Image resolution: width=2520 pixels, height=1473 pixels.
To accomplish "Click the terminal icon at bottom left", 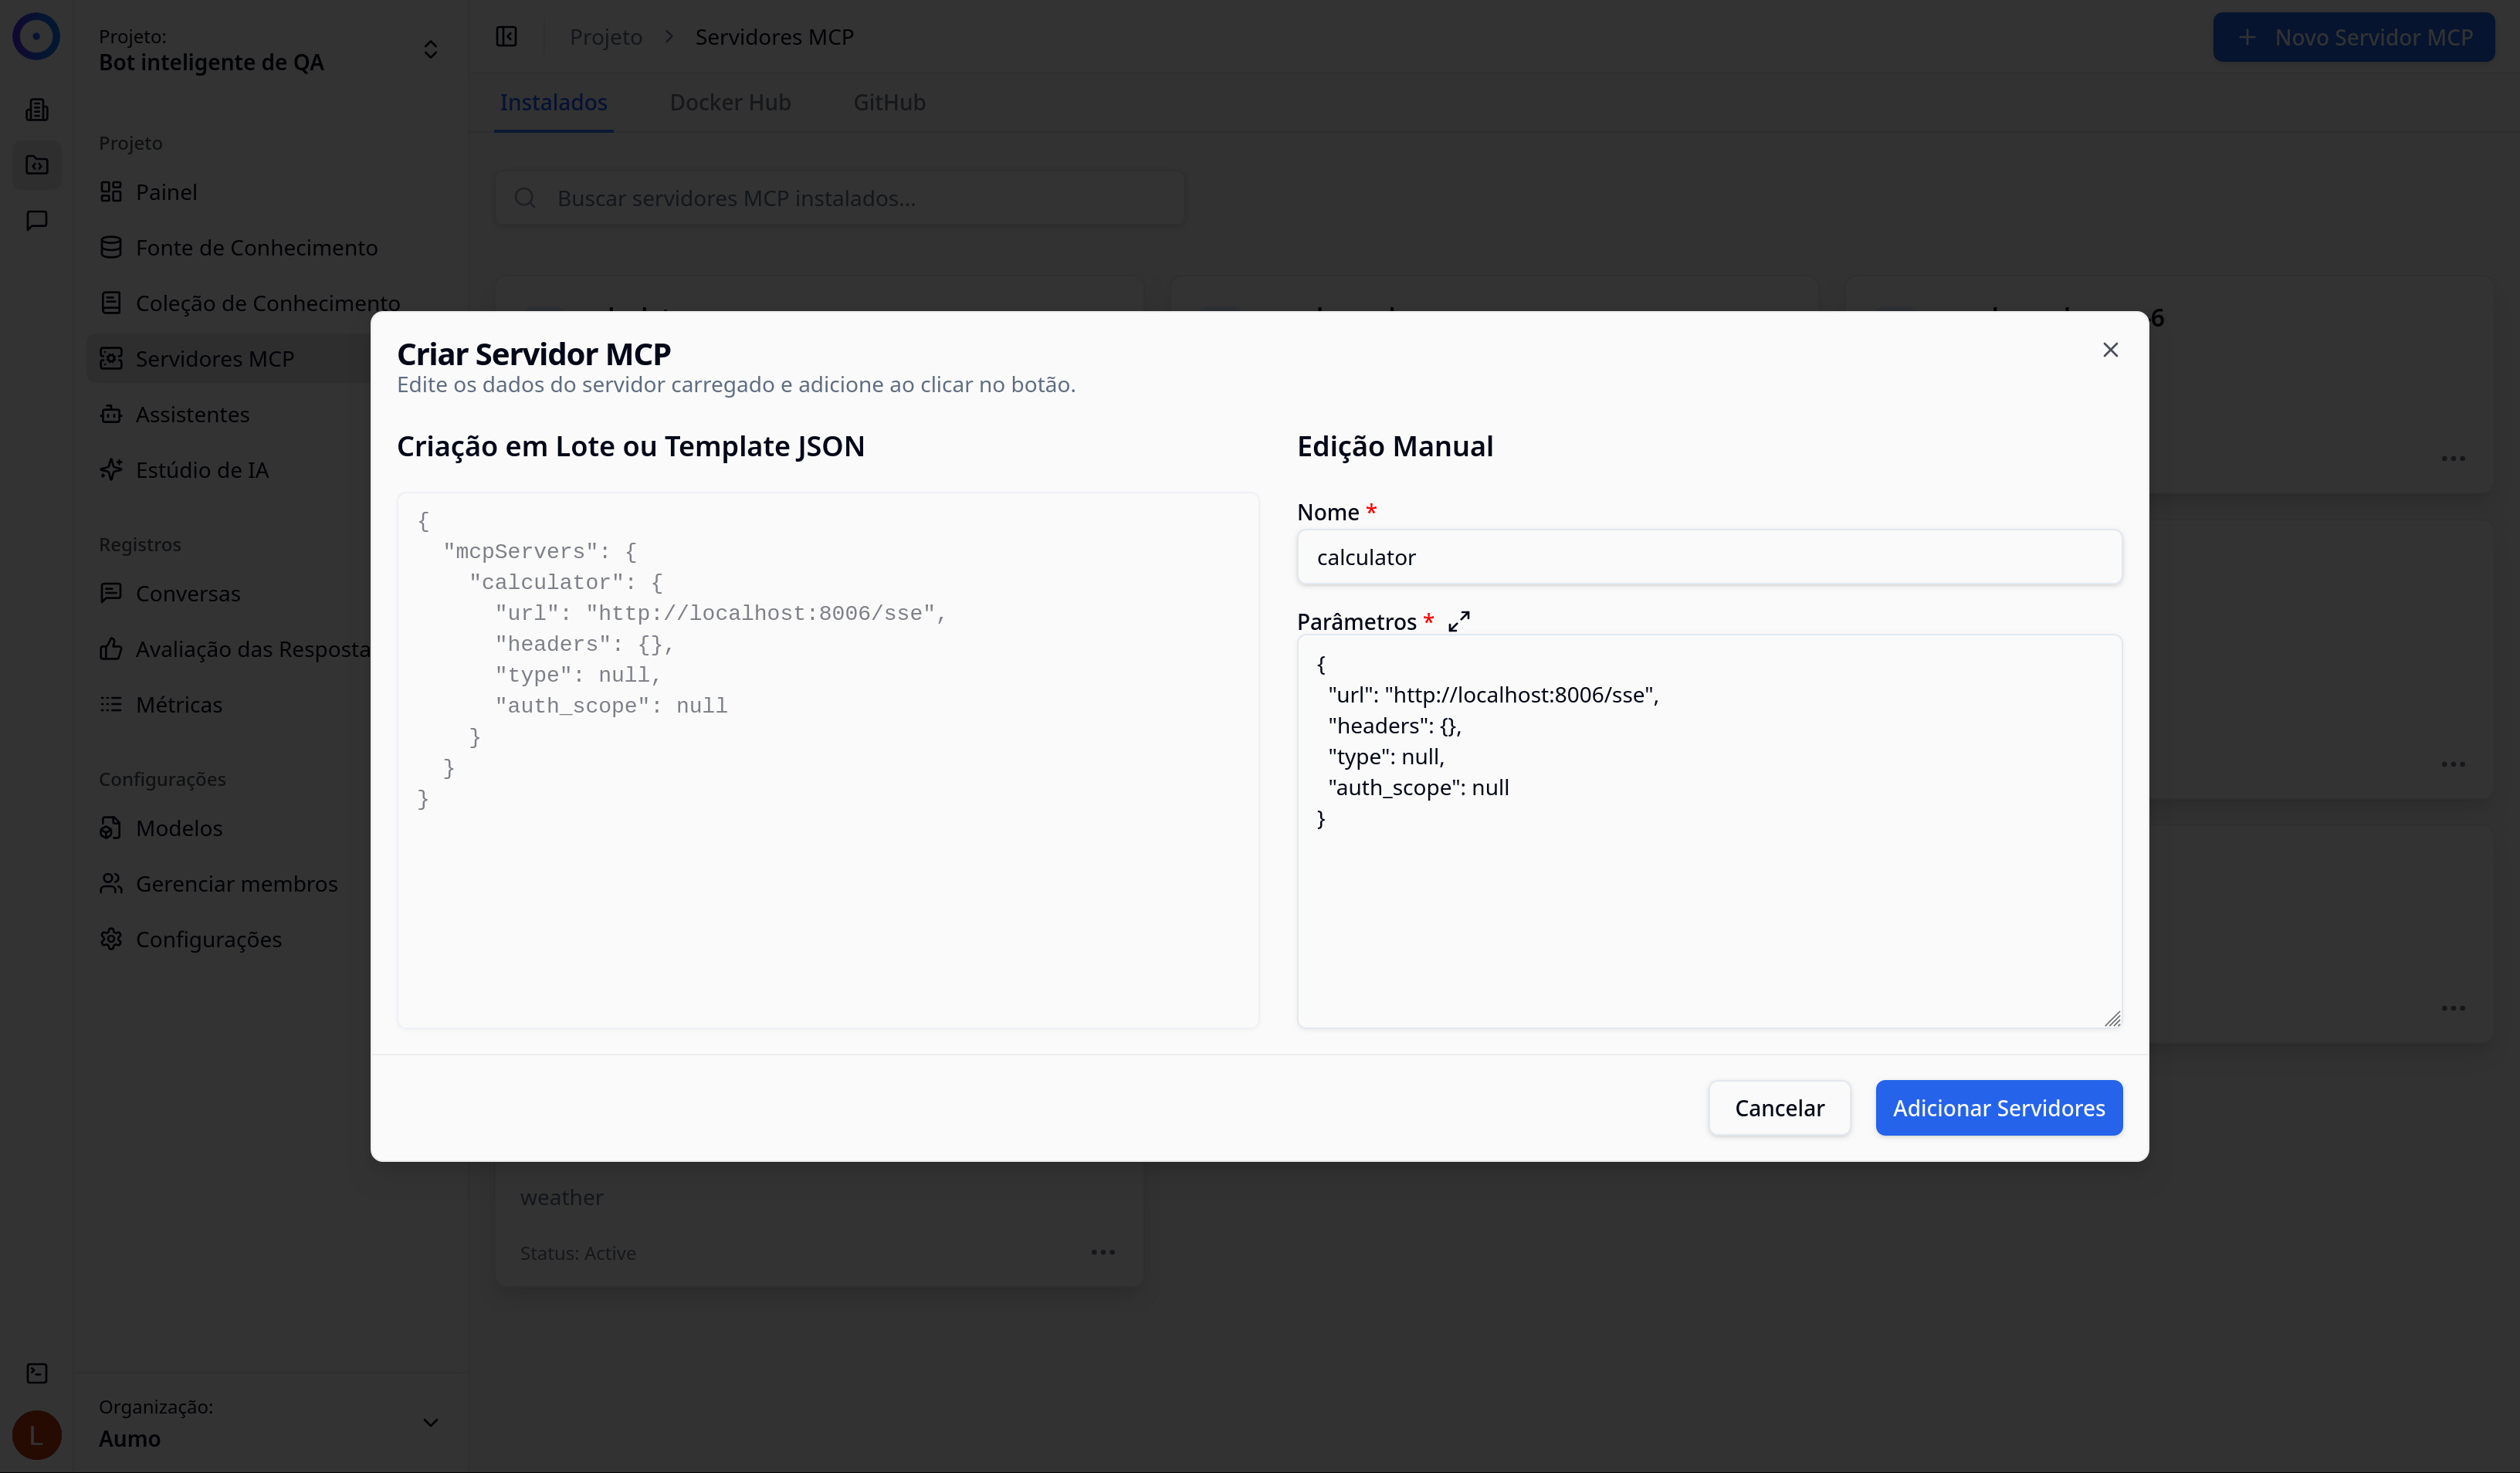I will (x=37, y=1373).
